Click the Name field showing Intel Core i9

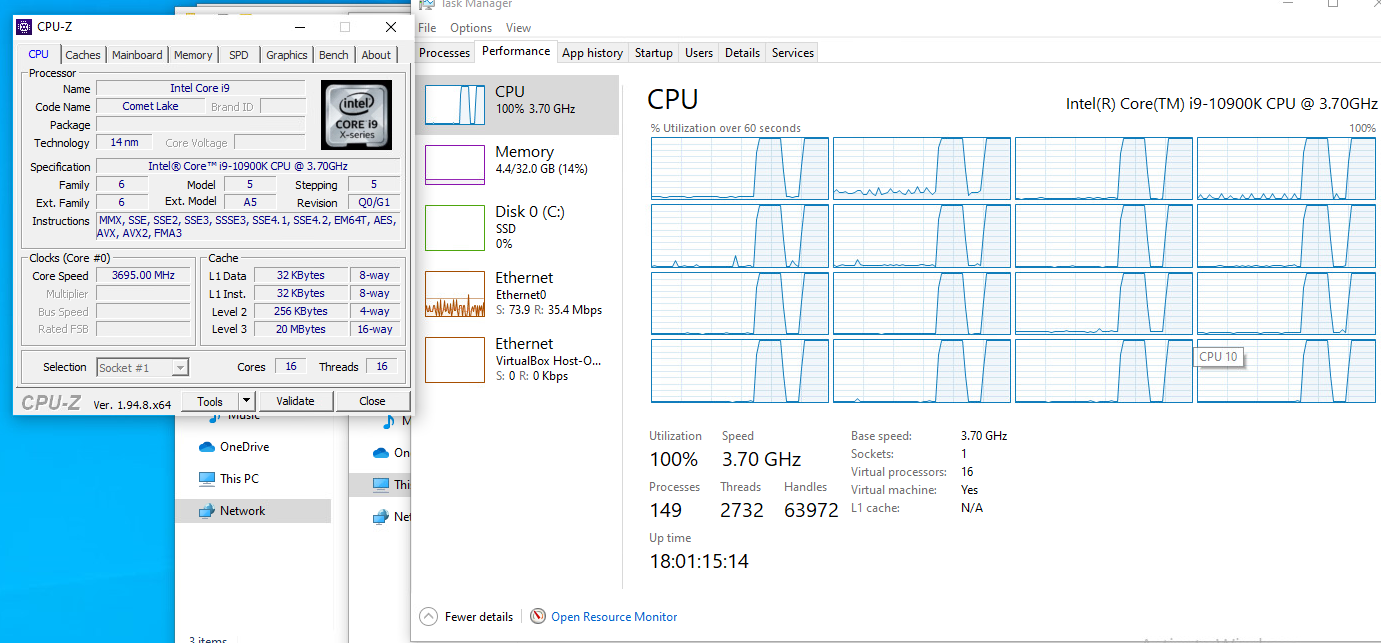[x=200, y=89]
